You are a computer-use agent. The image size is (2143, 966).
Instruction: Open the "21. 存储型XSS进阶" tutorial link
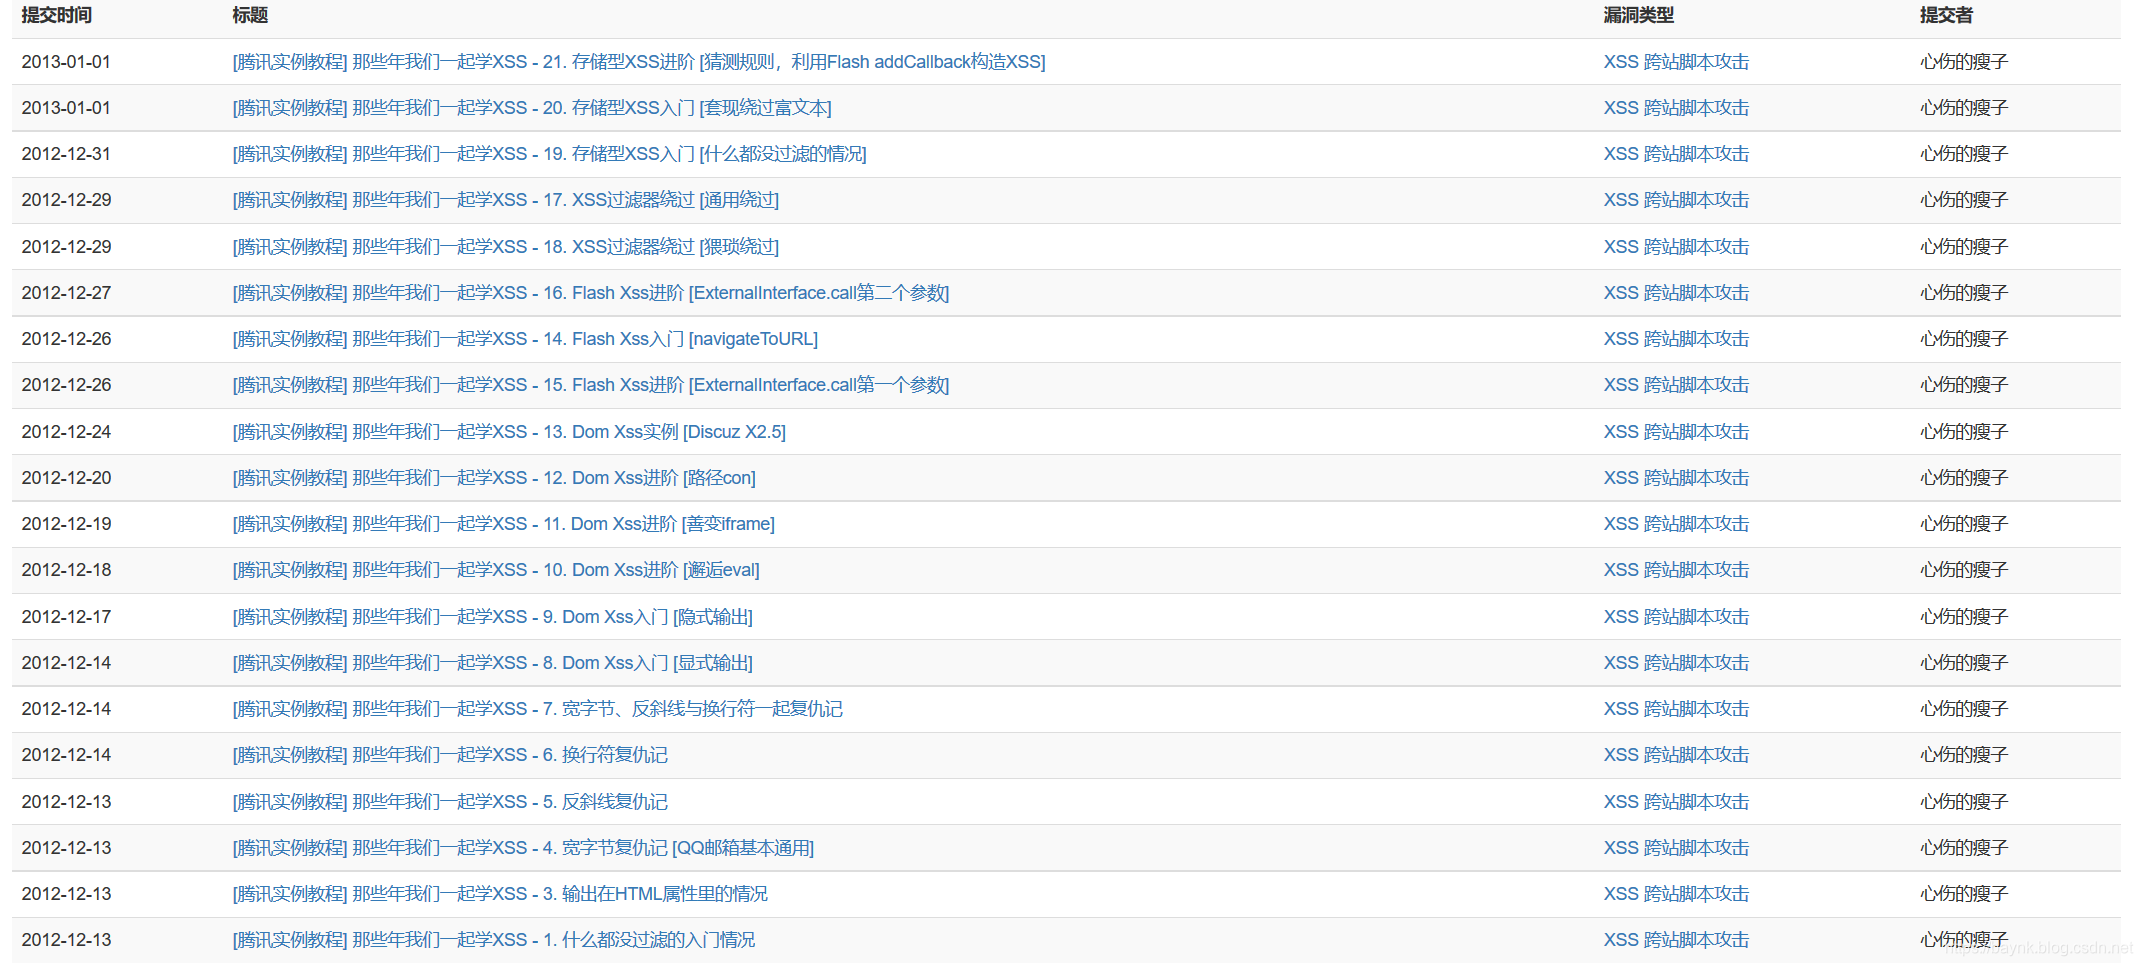[x=637, y=62]
